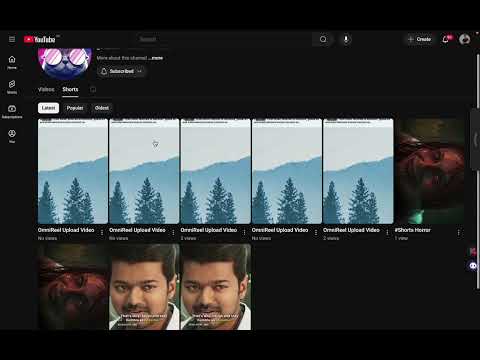The image size is (480, 360).
Task: Open the second-row horror face short
Action: click(x=73, y=287)
